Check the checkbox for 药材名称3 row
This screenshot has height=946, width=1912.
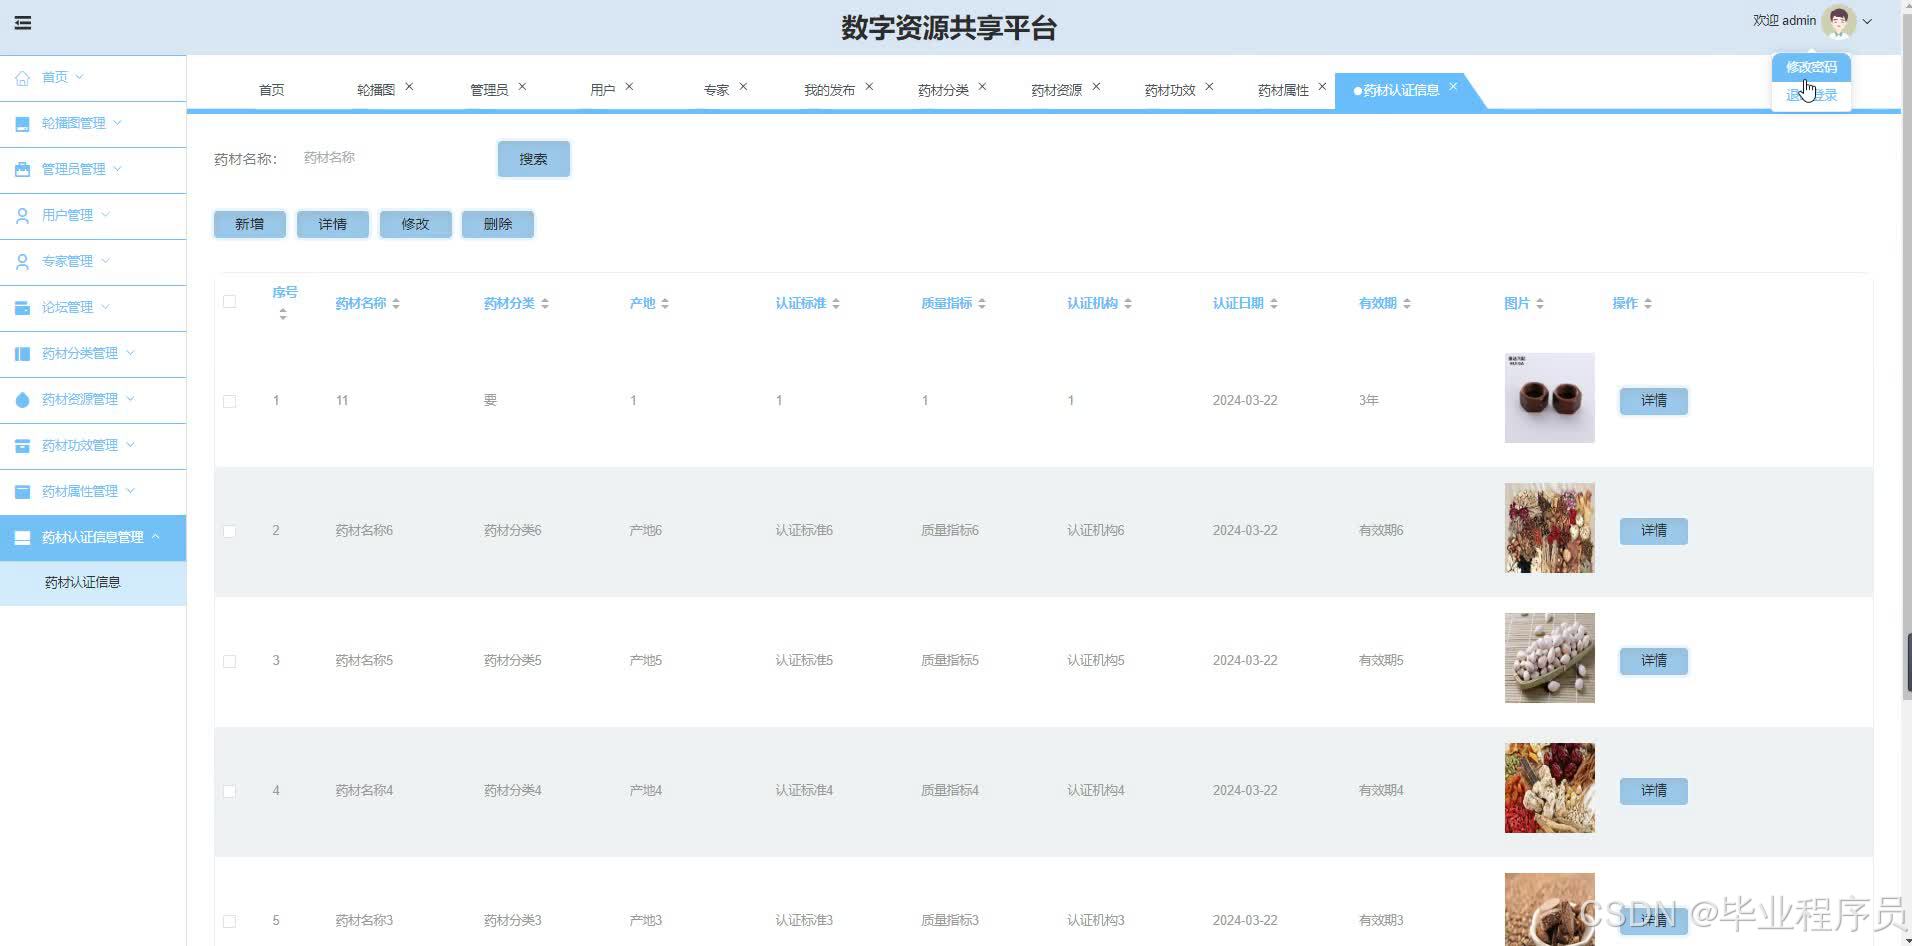point(229,921)
